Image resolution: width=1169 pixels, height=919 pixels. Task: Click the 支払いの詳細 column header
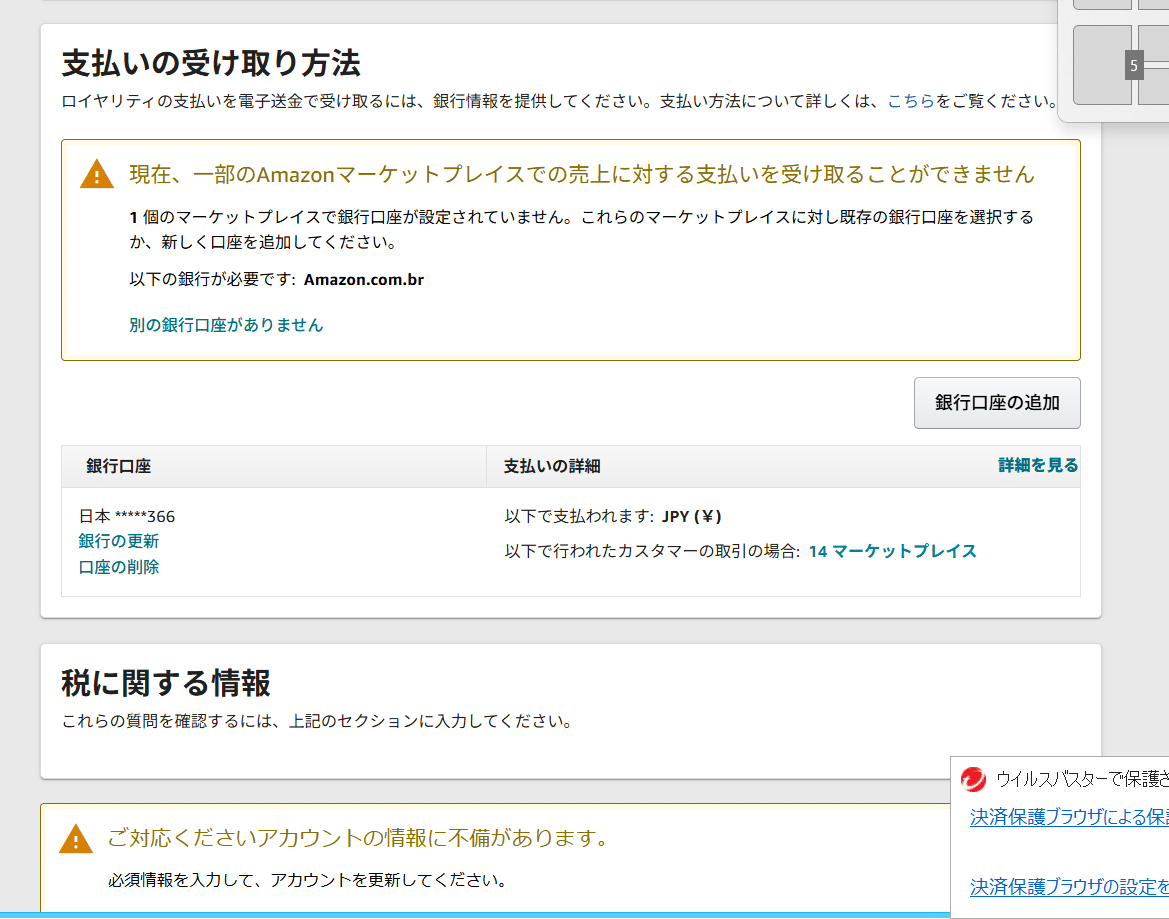click(x=552, y=467)
